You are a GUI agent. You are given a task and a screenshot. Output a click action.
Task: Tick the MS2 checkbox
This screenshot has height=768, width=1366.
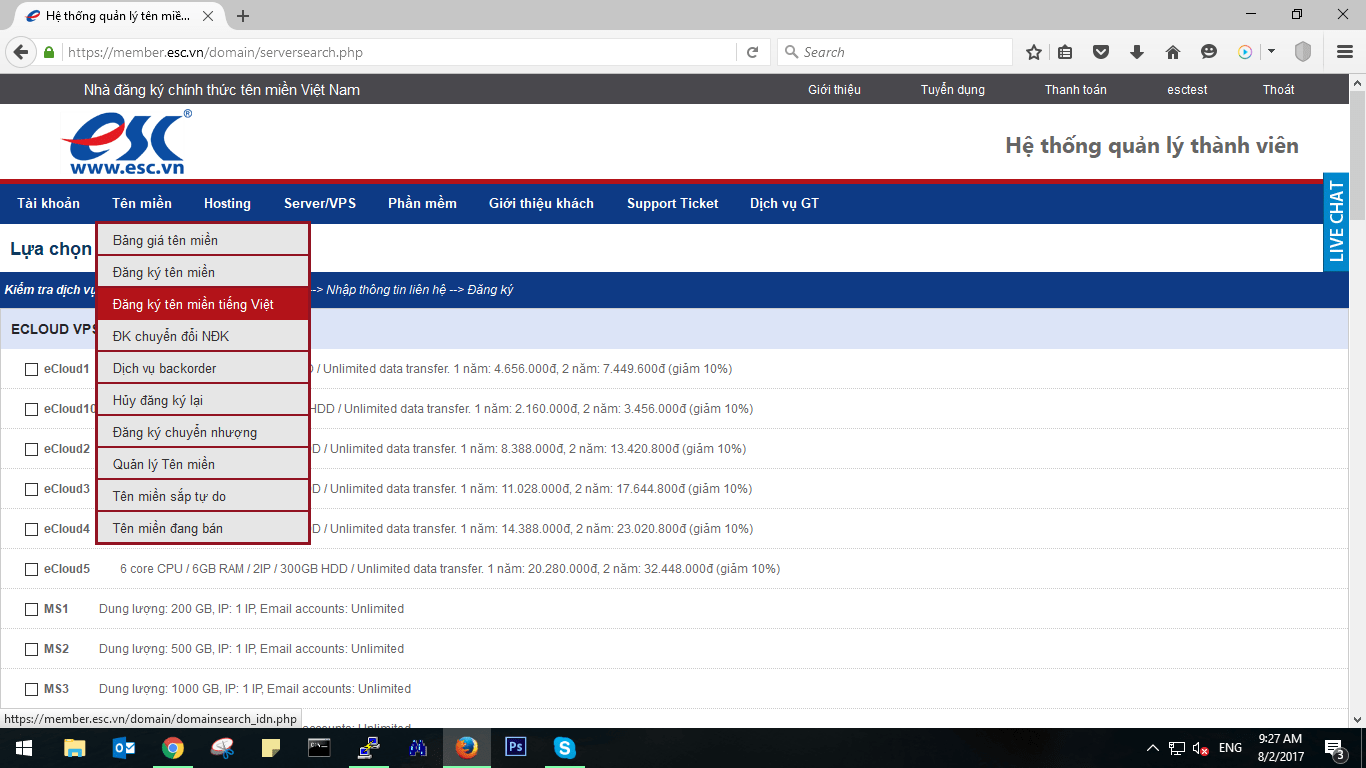point(32,649)
